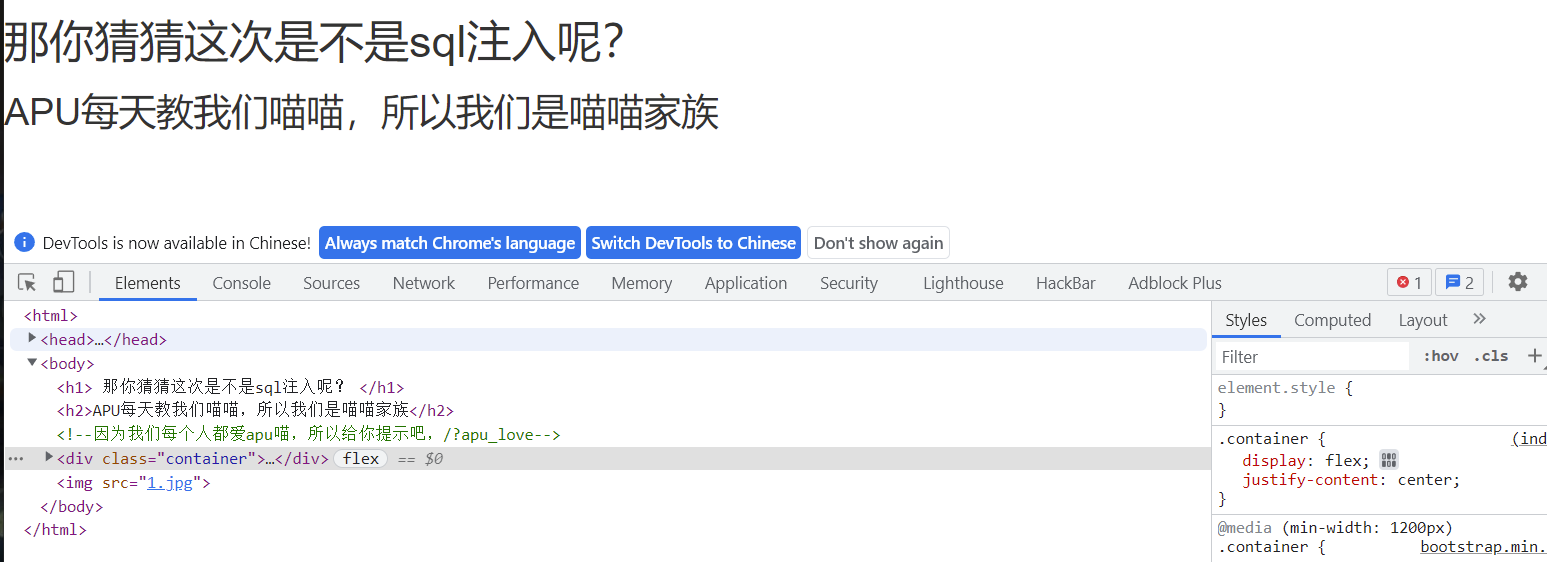Image resolution: width=1547 pixels, height=562 pixels.
Task: Toggle the device toolbar icon
Action: [x=64, y=283]
